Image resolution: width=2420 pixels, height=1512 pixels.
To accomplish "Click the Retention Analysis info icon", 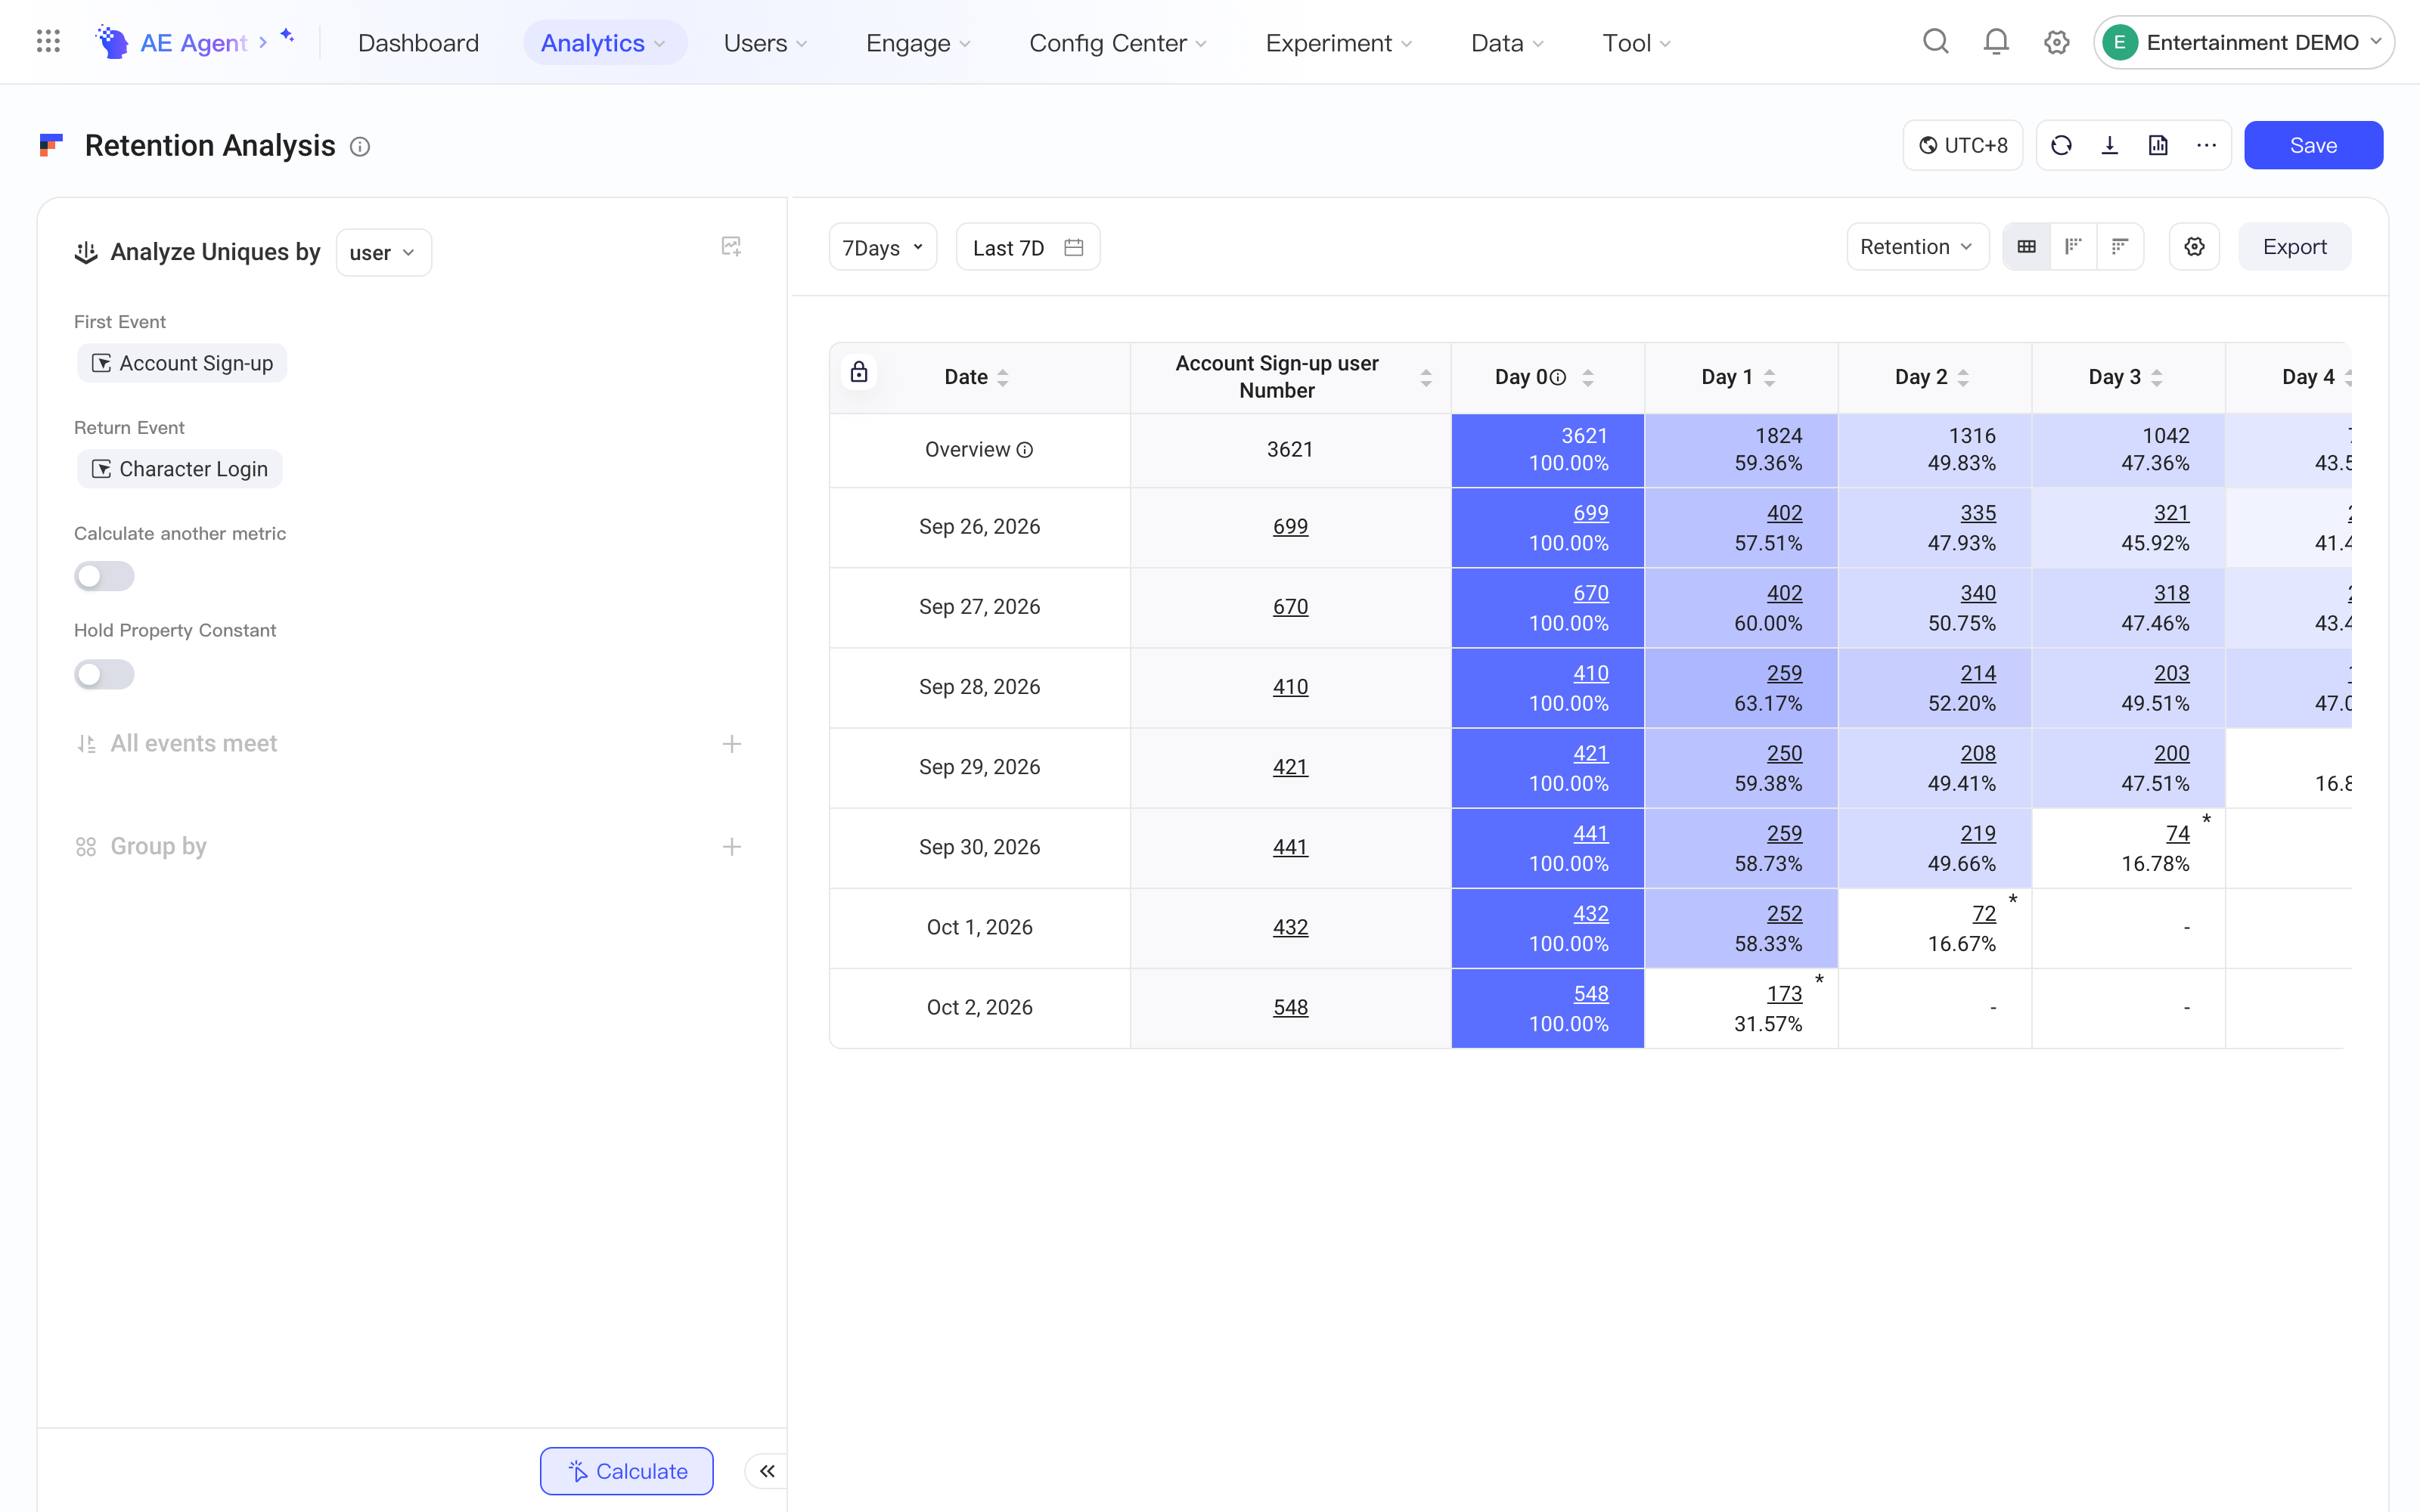I will (x=360, y=147).
